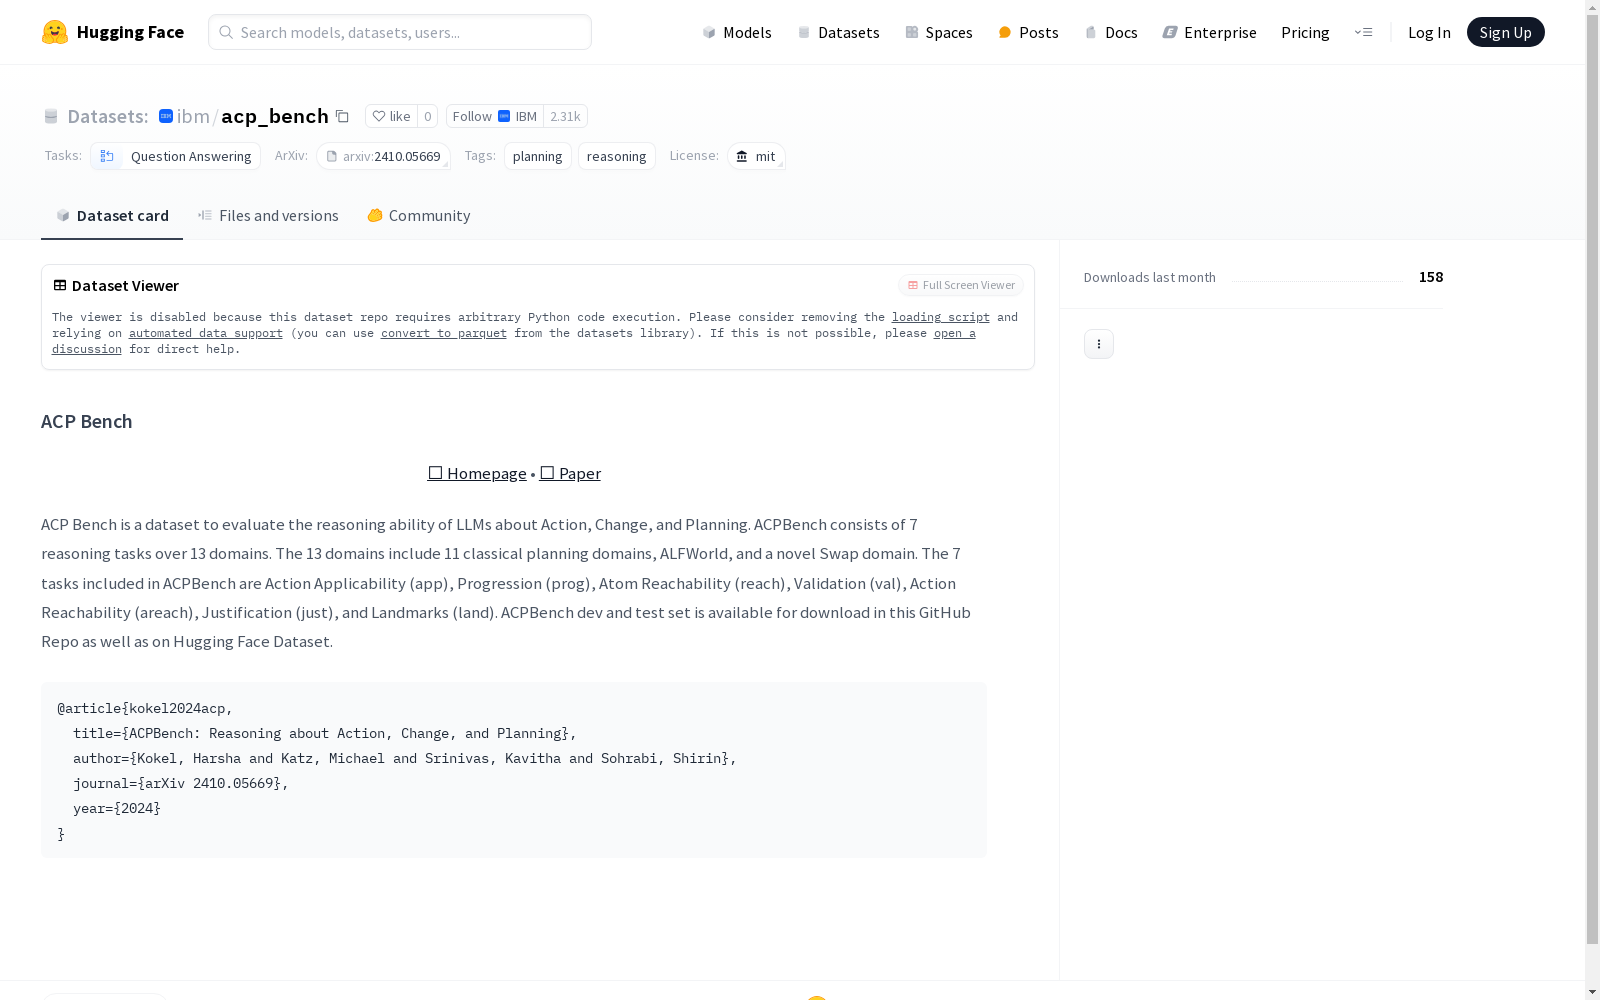Select the Question Answering task tag
This screenshot has width=1600, height=1000.
pos(175,156)
